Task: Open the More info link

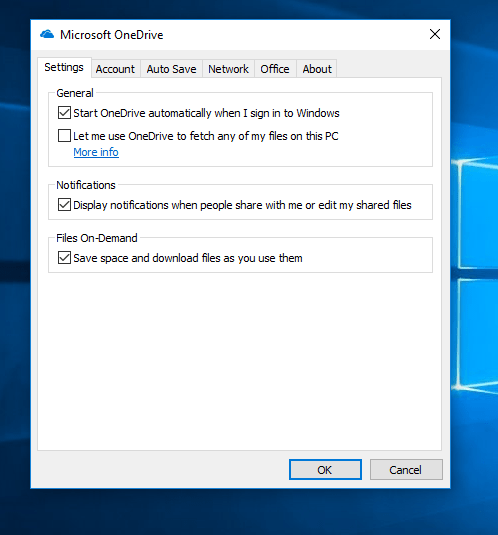Action: pyautogui.click(x=96, y=152)
